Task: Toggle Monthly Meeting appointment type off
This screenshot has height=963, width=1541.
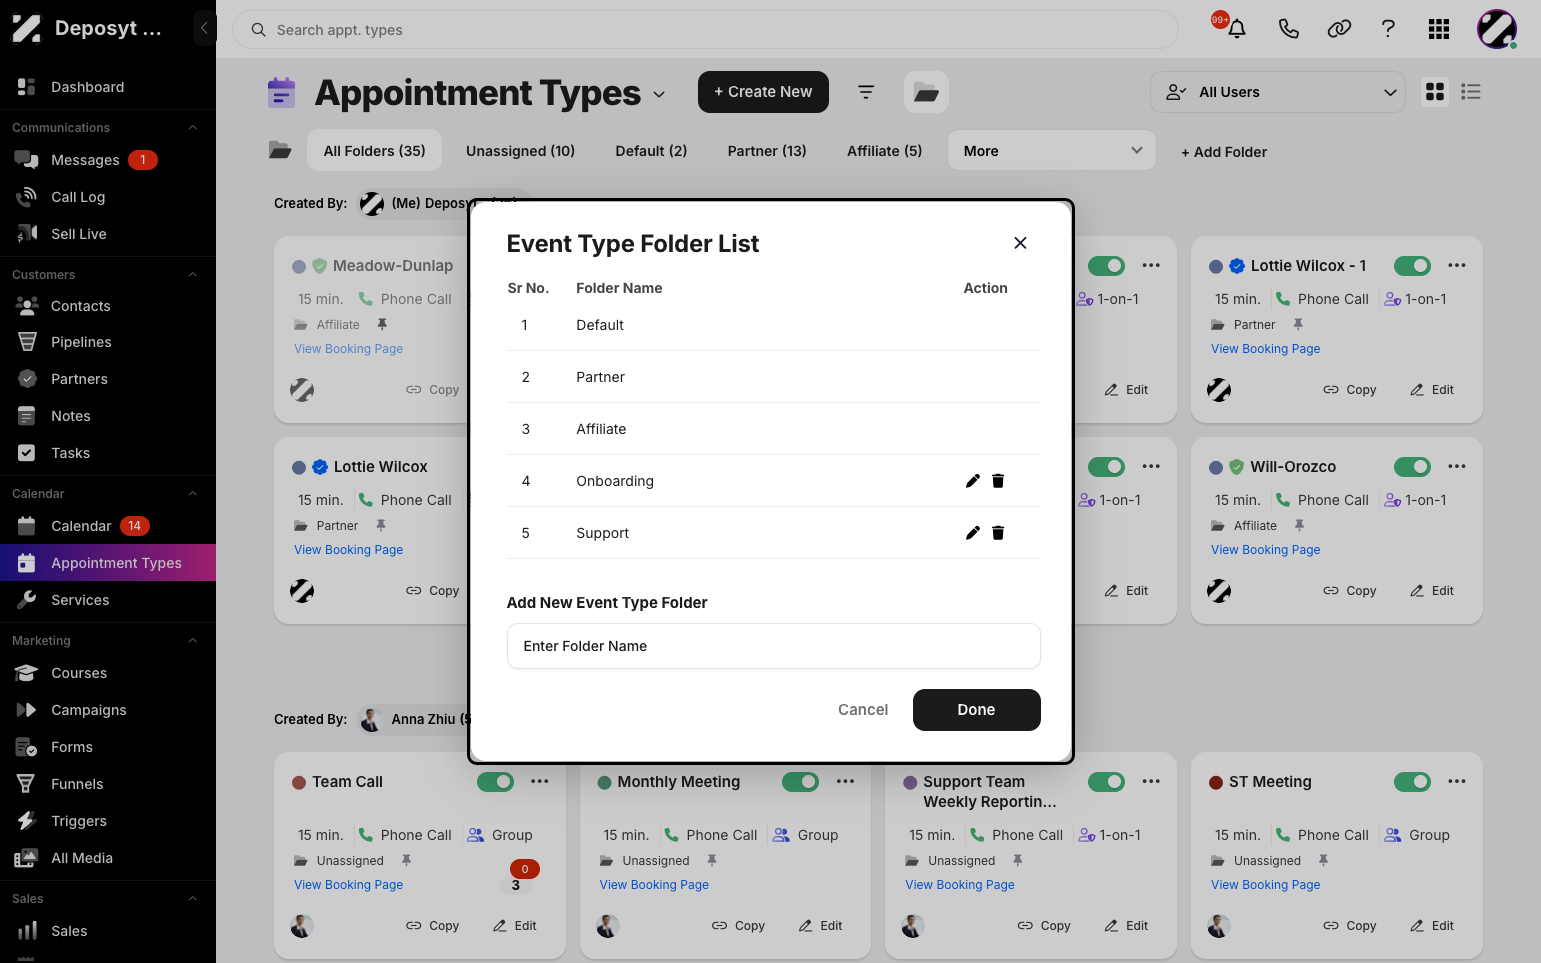Action: (x=800, y=782)
